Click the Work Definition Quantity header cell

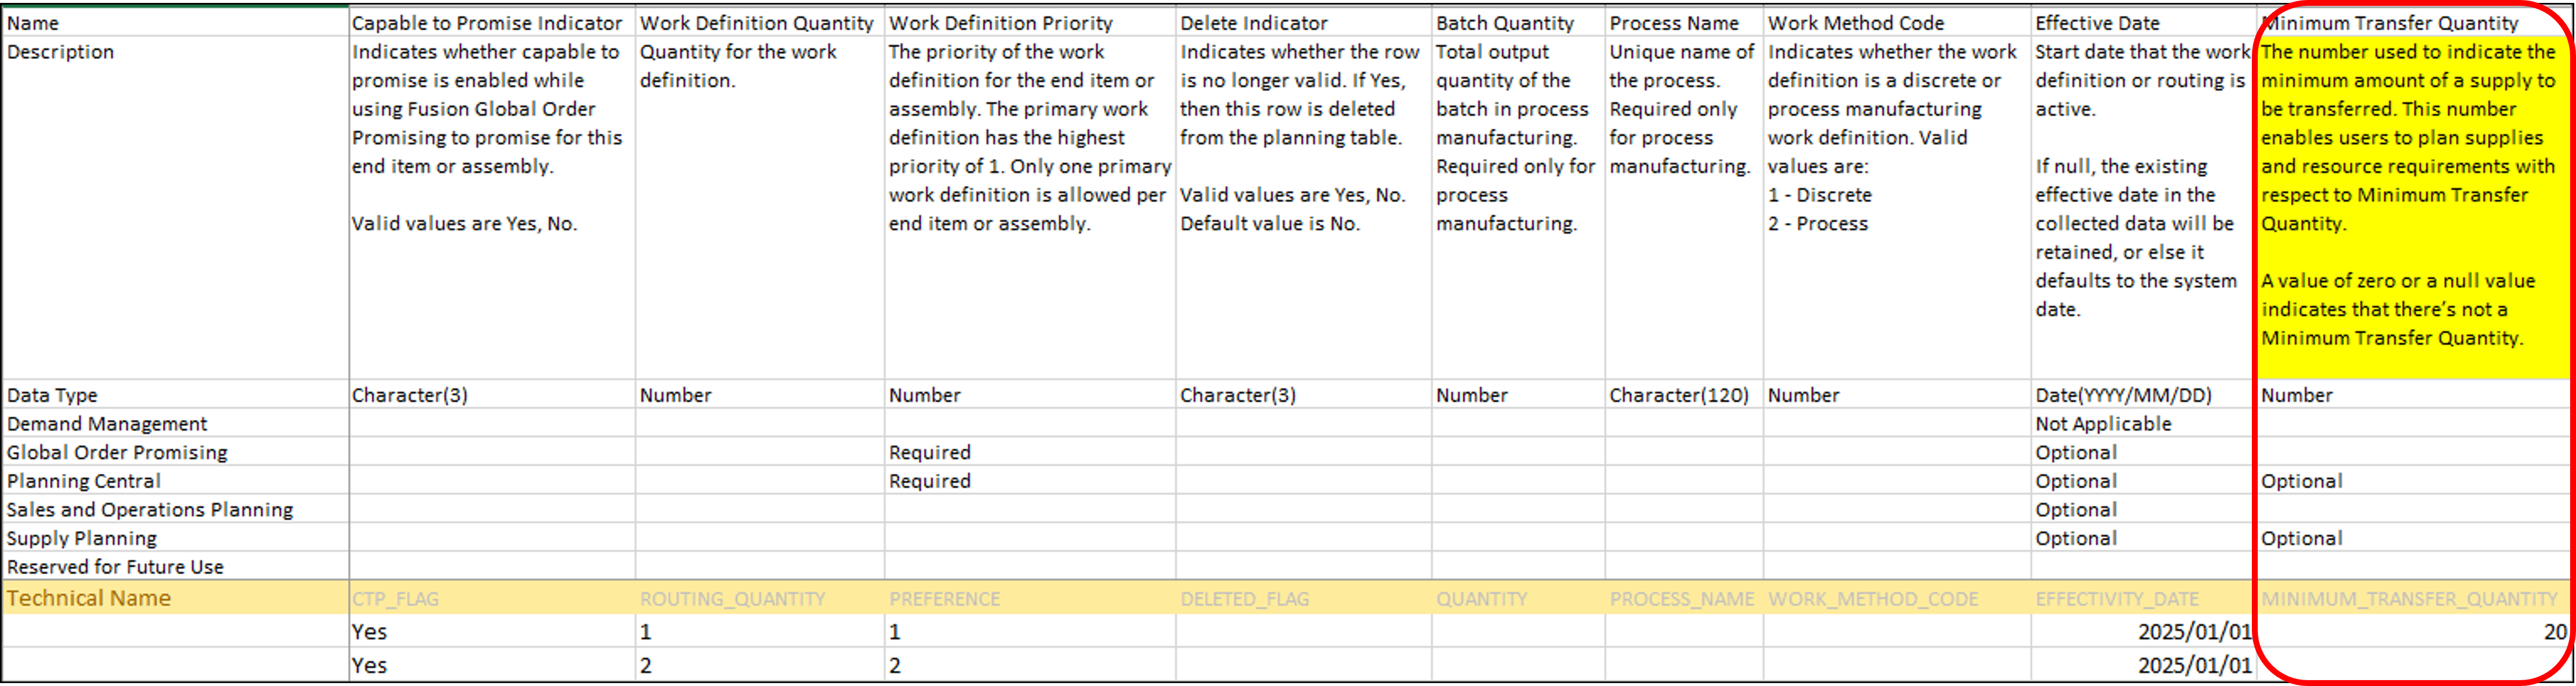tap(756, 23)
